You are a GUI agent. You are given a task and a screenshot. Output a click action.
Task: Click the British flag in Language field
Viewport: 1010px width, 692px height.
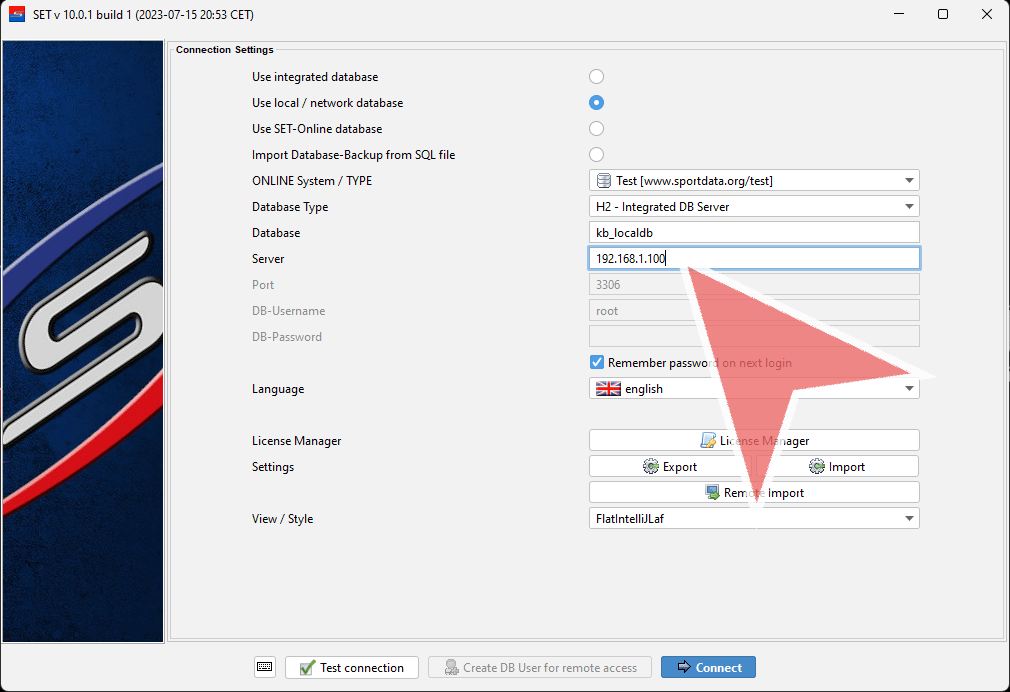(608, 389)
